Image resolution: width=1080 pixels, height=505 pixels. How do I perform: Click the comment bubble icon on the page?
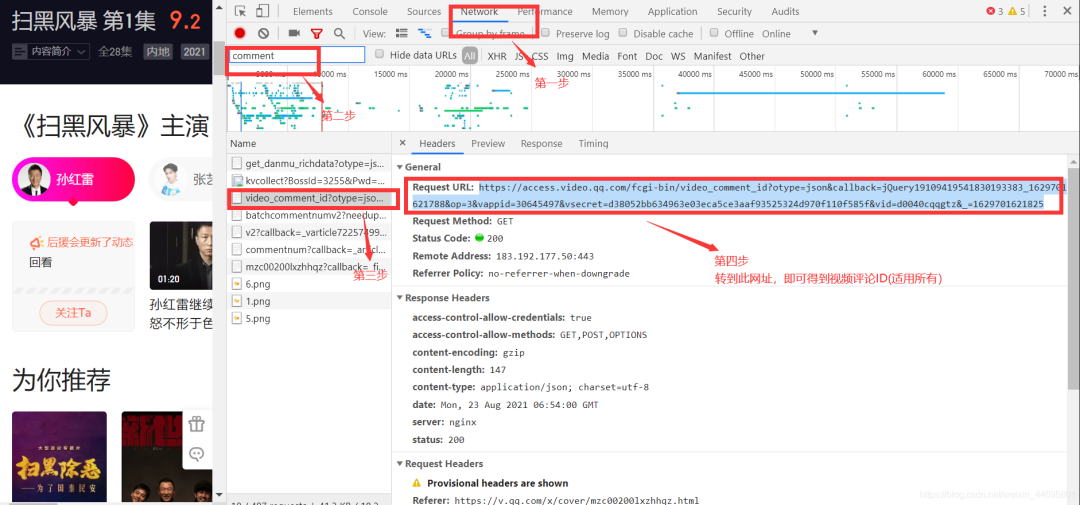pyautogui.click(x=197, y=453)
